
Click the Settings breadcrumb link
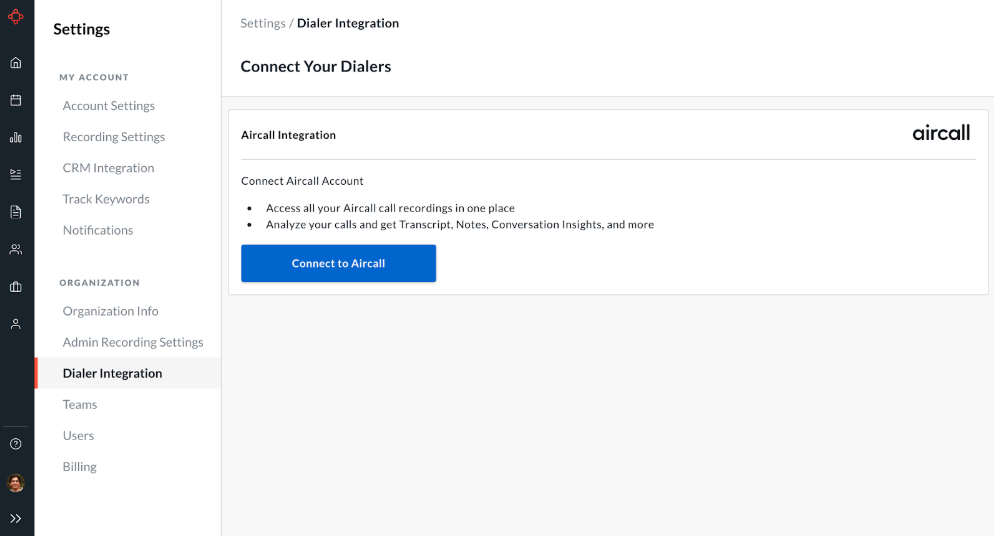click(x=262, y=23)
